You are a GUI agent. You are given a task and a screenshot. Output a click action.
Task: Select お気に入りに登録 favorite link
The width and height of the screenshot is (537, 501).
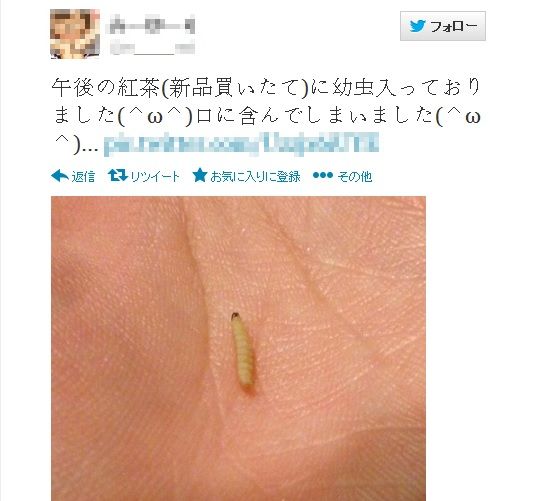(255, 176)
